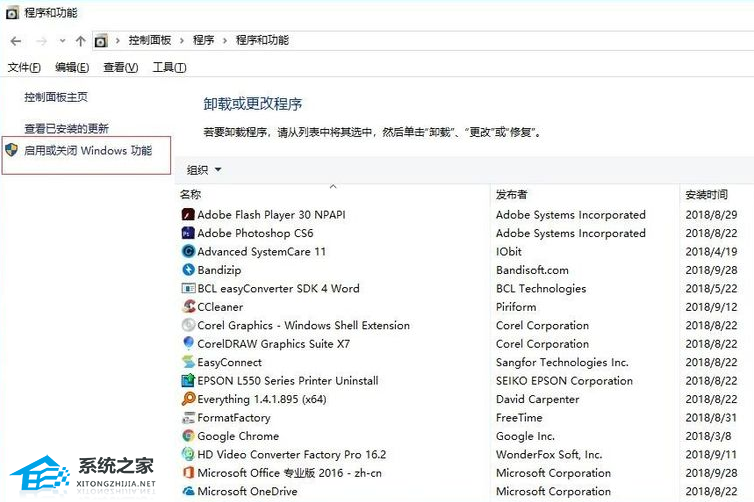Click publisher IObit

point(509,251)
